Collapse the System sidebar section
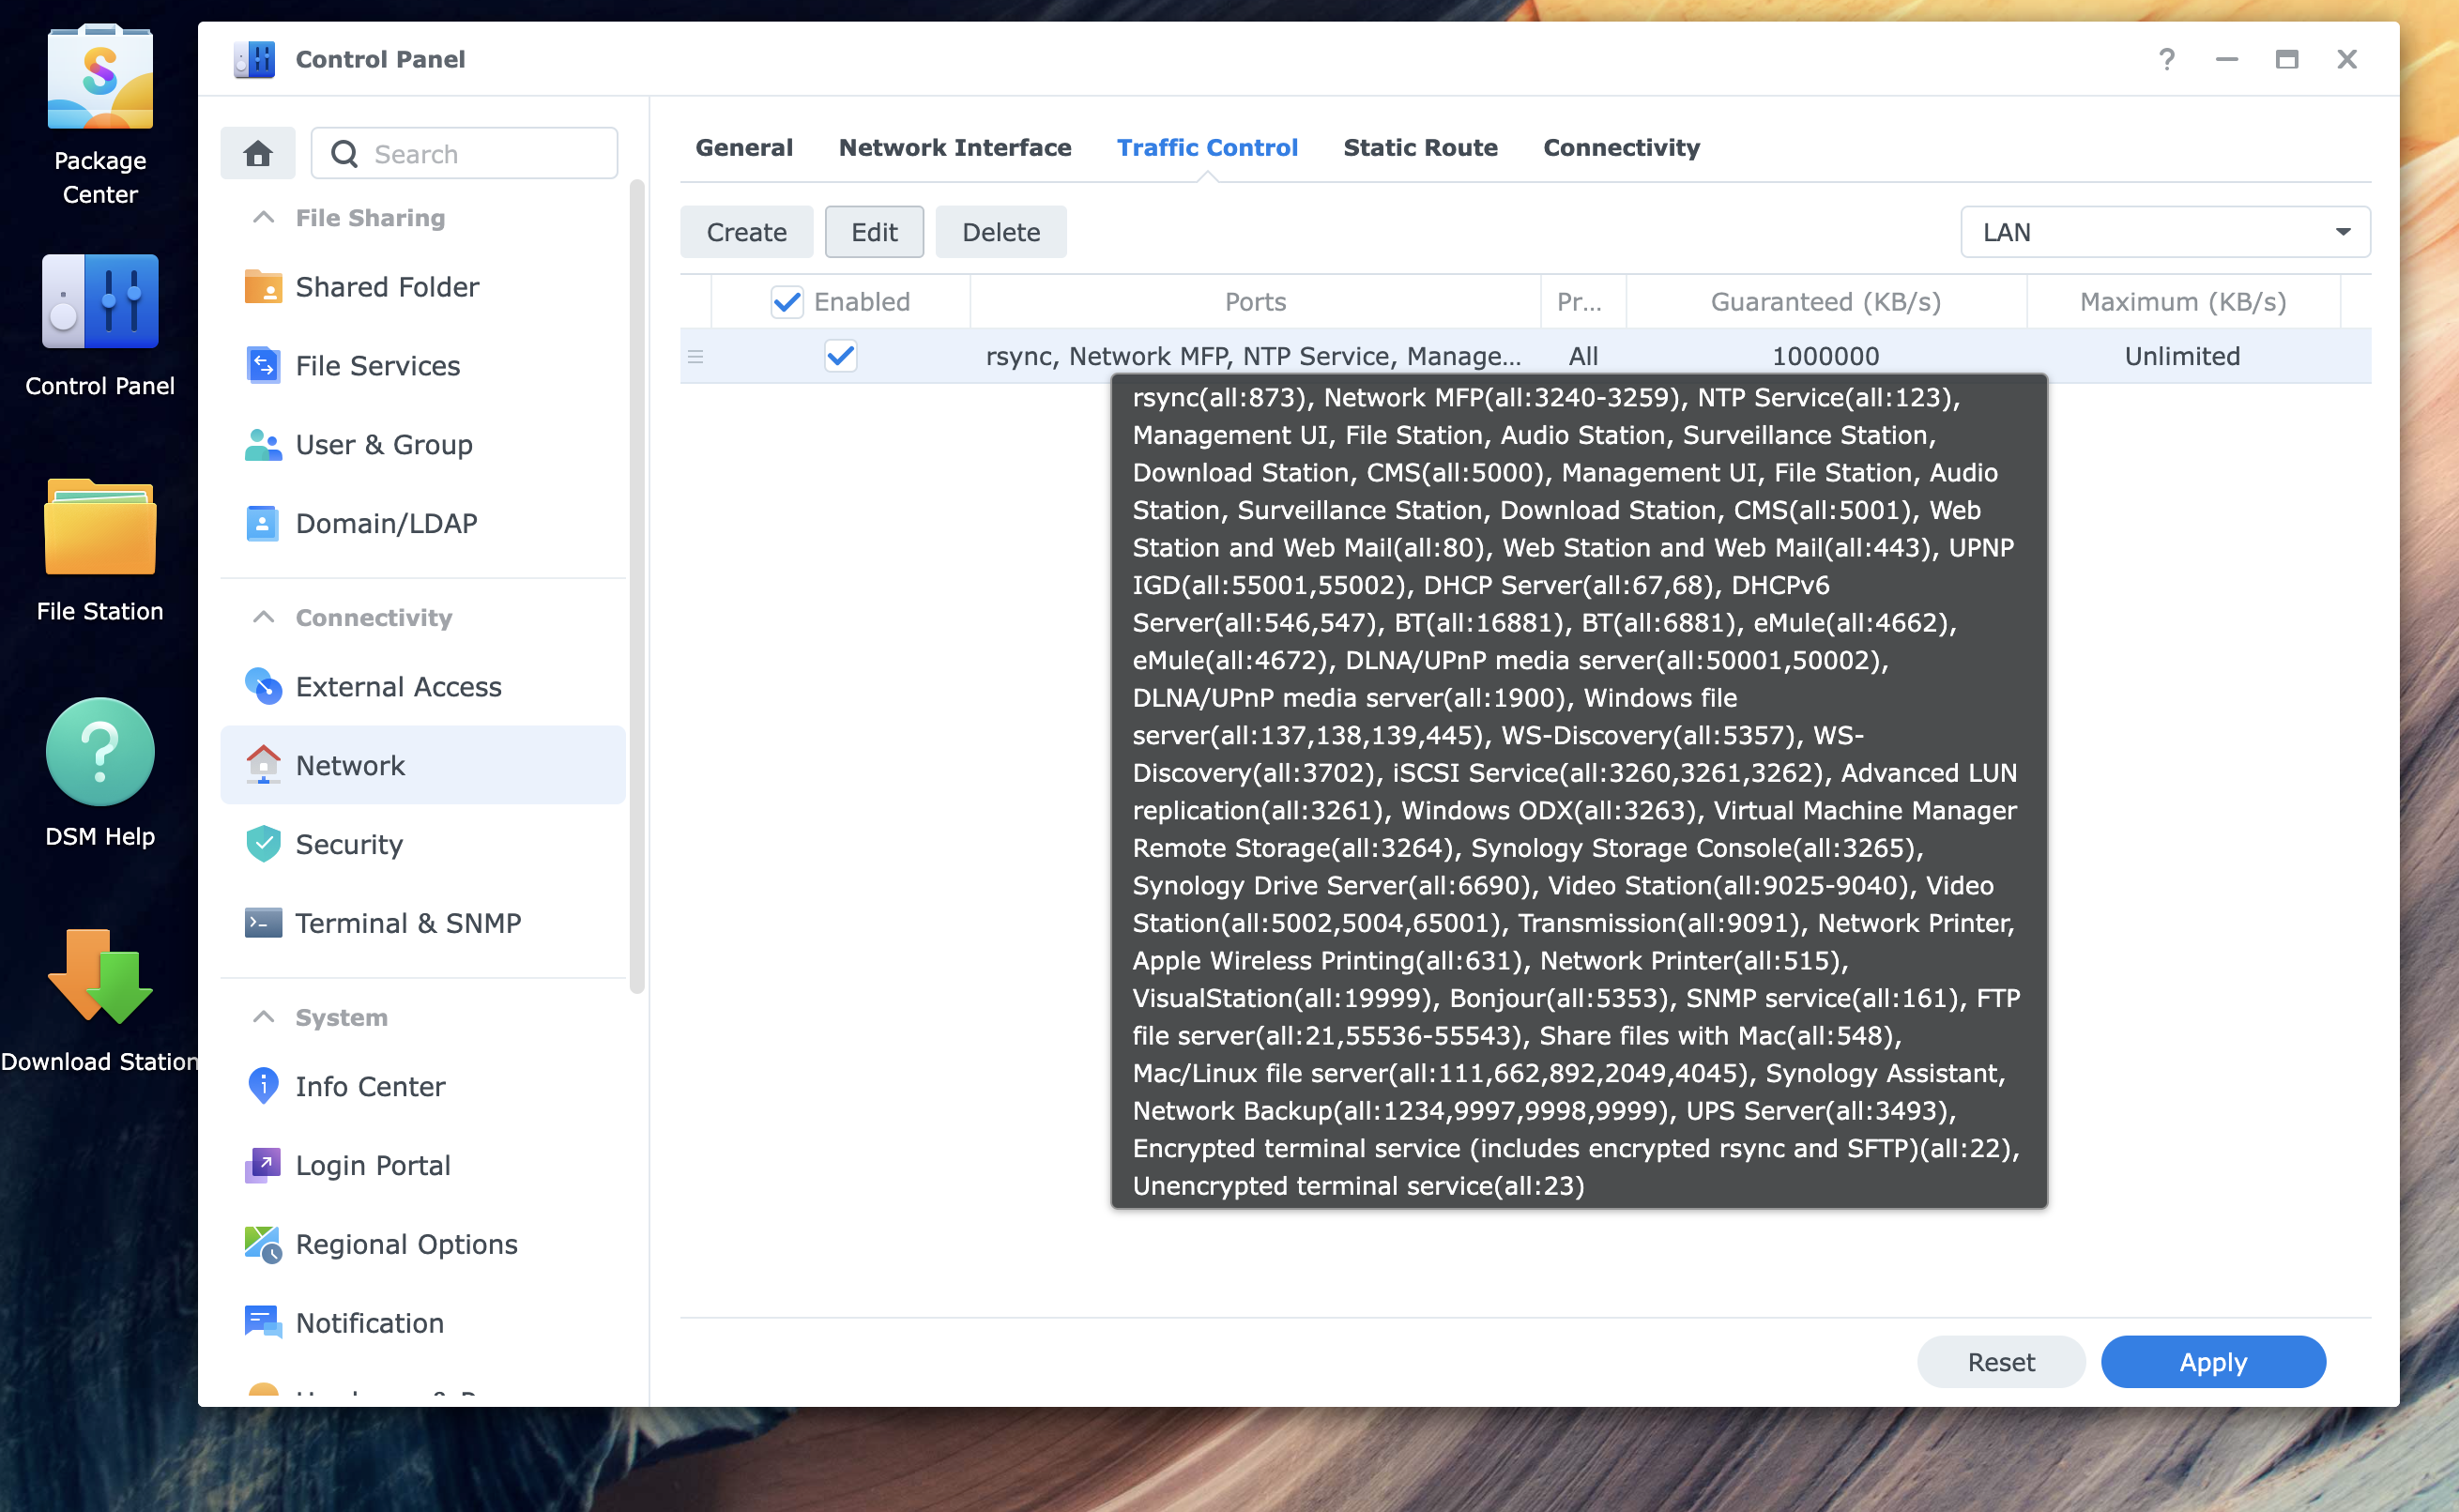 pos(264,1018)
